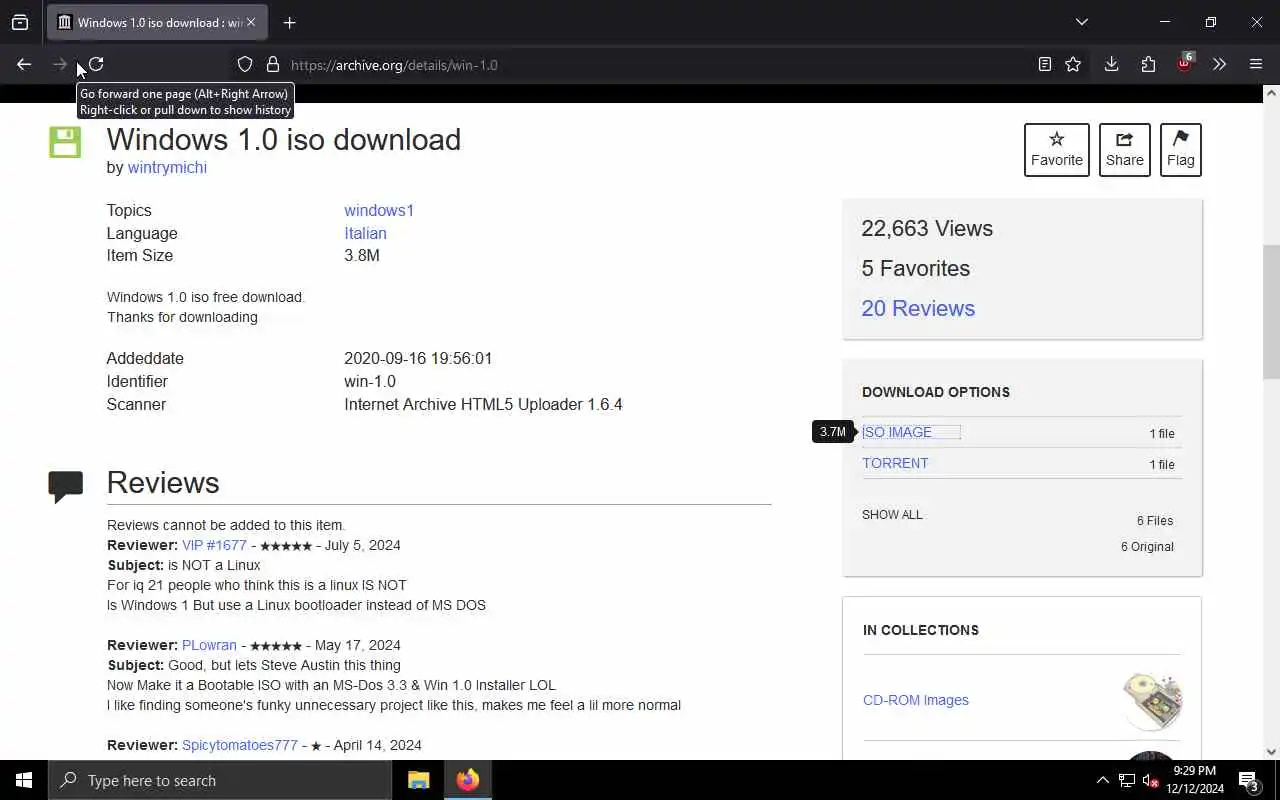
Task: Open uploader wintrymichi profile link
Action: click(x=167, y=168)
